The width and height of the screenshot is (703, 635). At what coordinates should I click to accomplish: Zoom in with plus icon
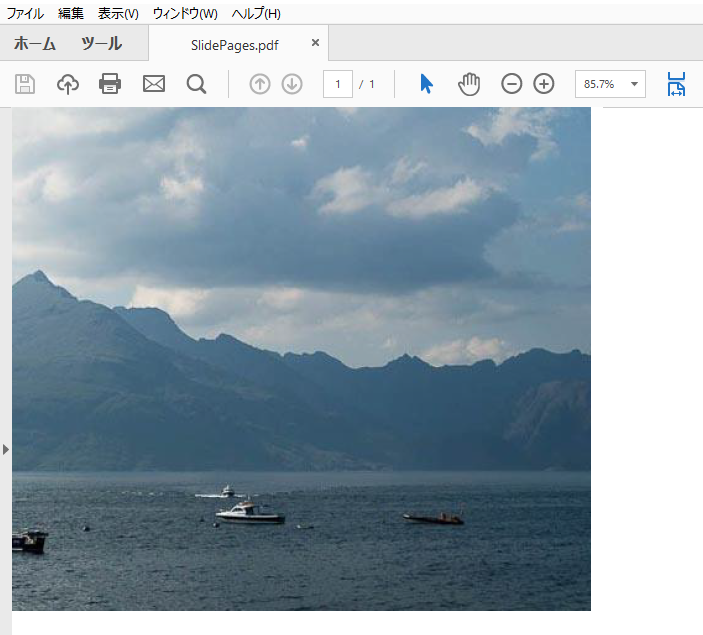click(x=544, y=84)
